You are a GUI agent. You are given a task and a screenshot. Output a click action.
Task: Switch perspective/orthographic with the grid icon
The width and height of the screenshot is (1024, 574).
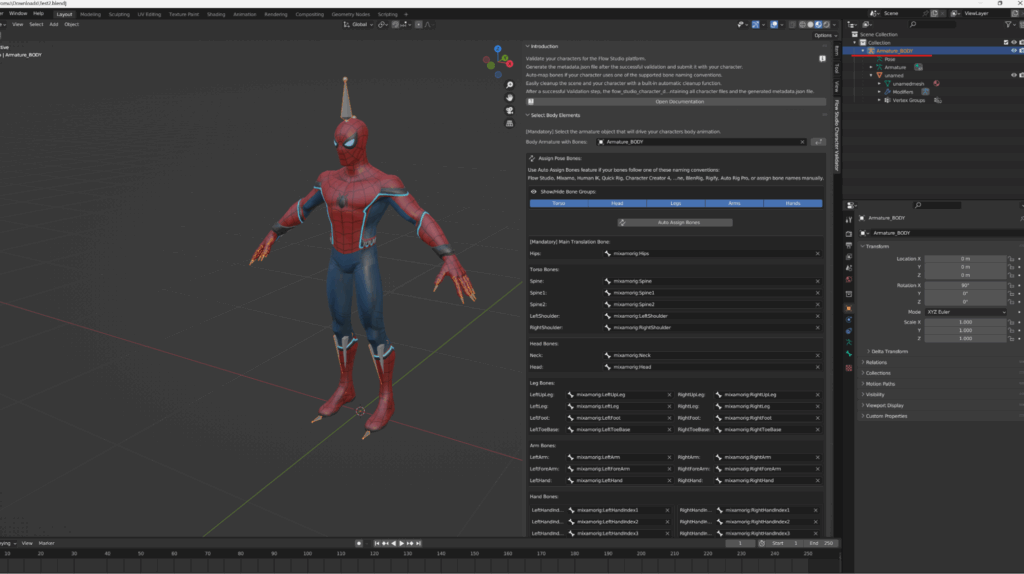[x=509, y=123]
